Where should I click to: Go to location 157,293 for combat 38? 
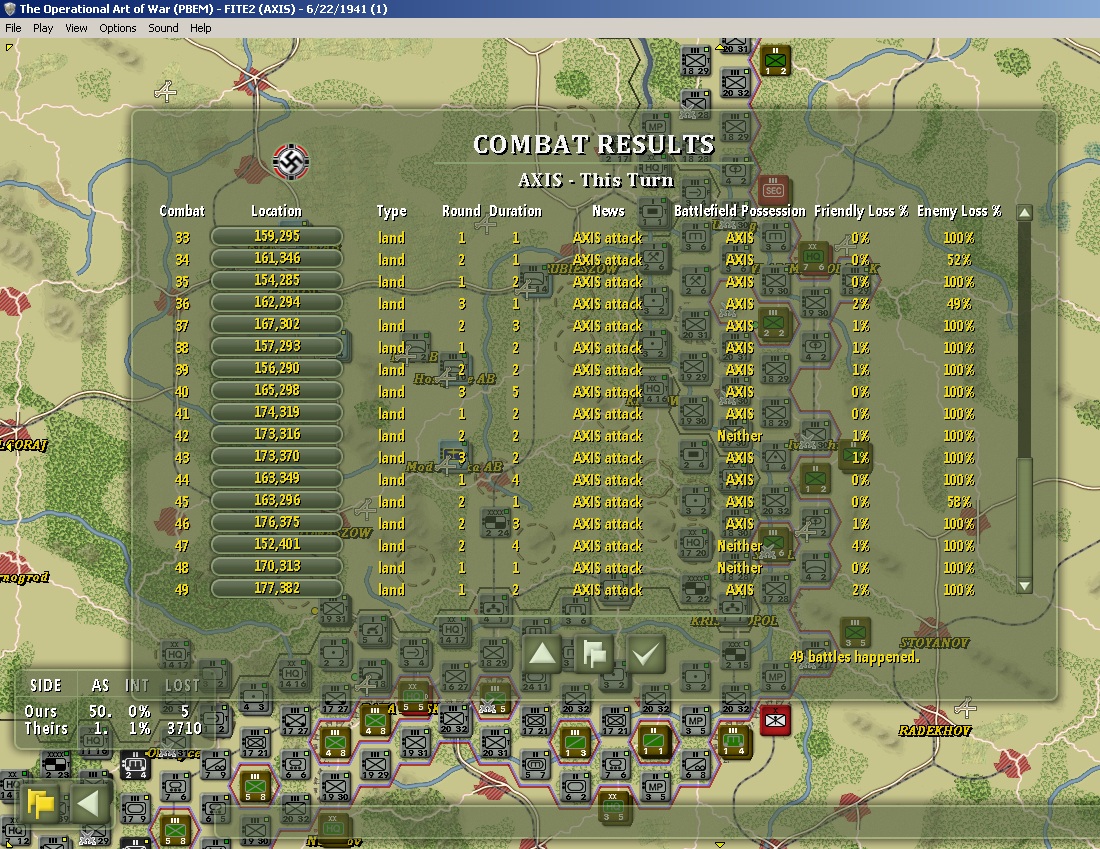click(x=277, y=347)
